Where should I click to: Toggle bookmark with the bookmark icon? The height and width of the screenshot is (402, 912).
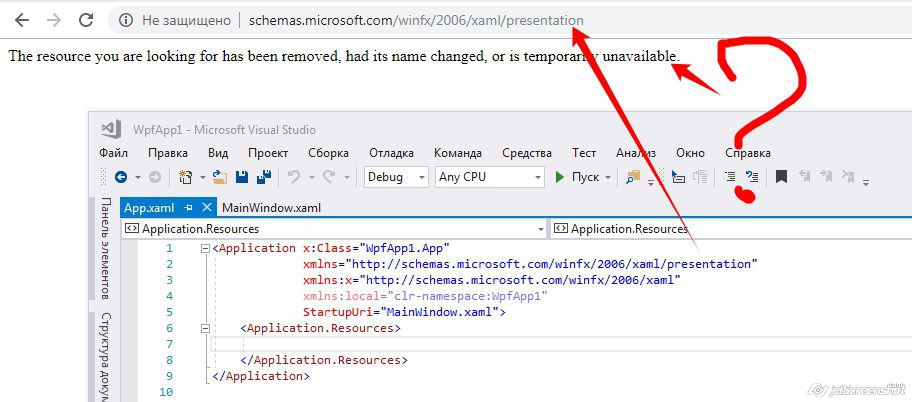[781, 176]
